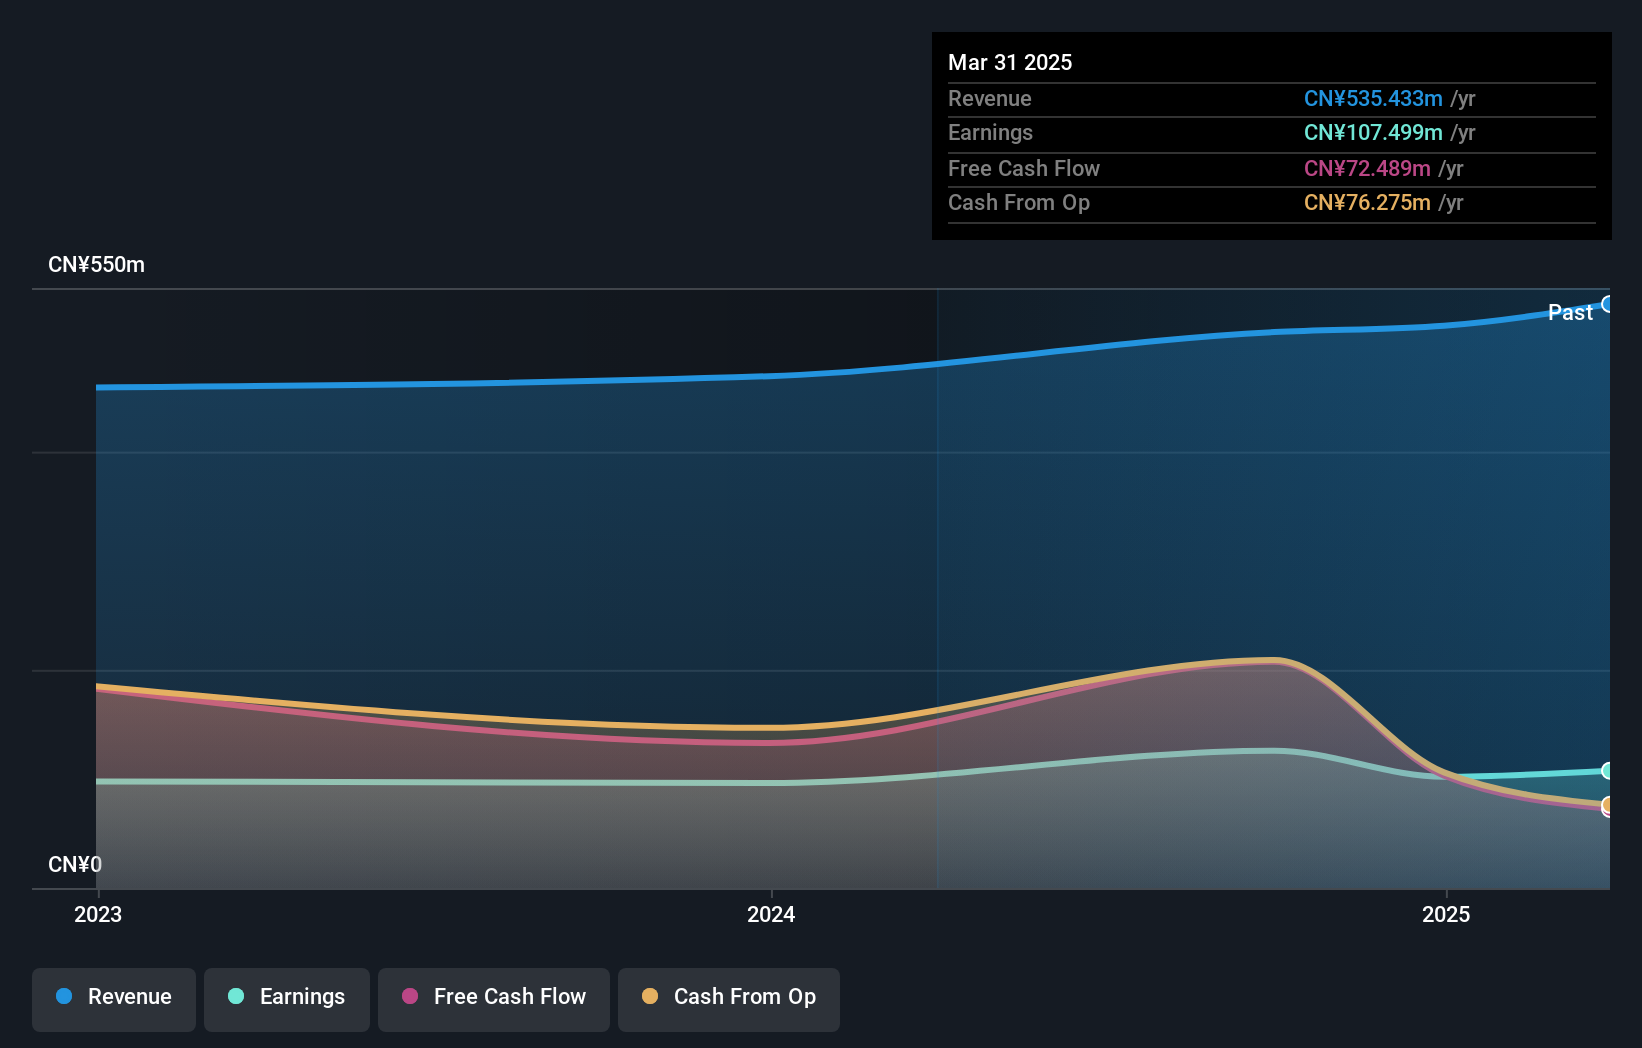Screen dimensions: 1642x1048
Task: Click the blue Revenue legend dot
Action: coord(64,996)
